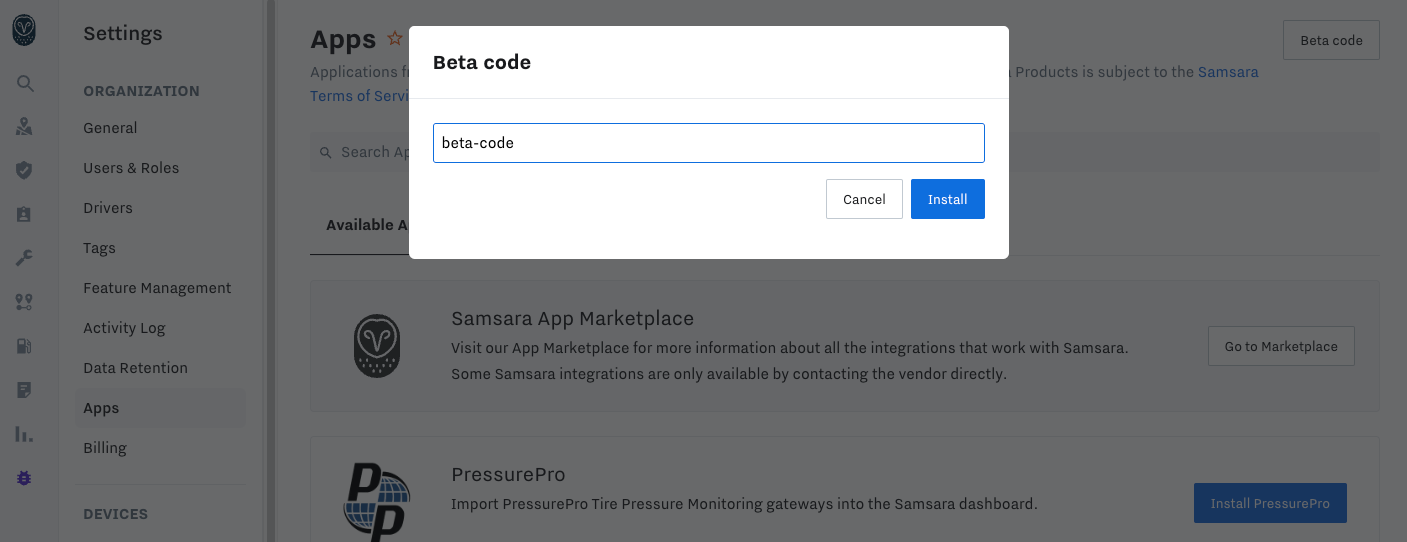Screen dimensions: 1407x542
Task: Open the Samsara terms link
Action: click(1228, 72)
